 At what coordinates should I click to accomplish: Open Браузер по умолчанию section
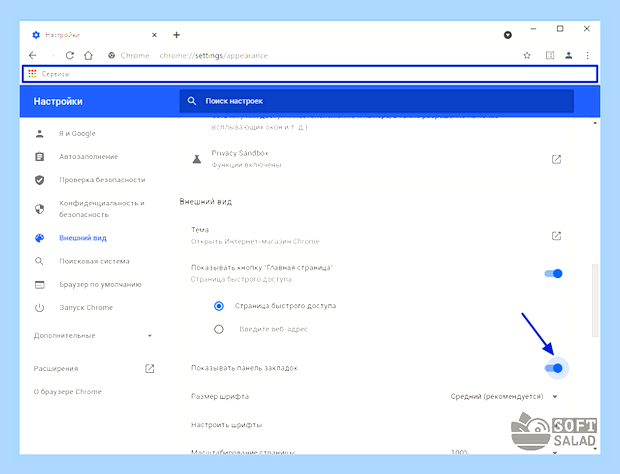pos(100,285)
